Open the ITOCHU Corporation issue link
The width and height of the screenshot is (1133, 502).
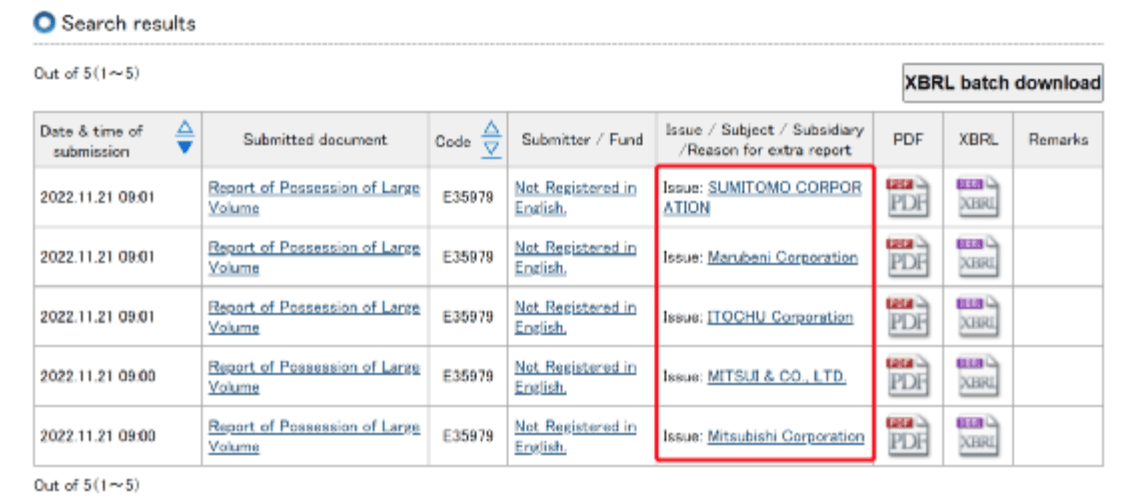coord(780,317)
